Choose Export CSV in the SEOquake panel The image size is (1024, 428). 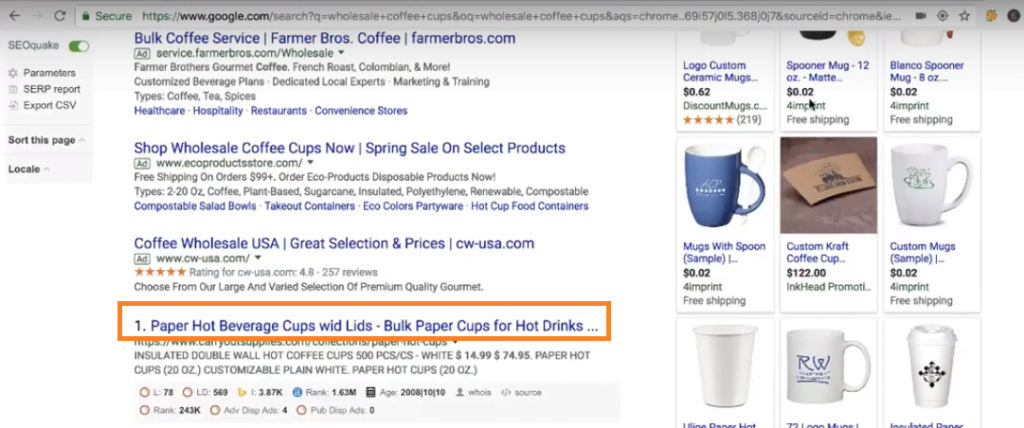50,105
